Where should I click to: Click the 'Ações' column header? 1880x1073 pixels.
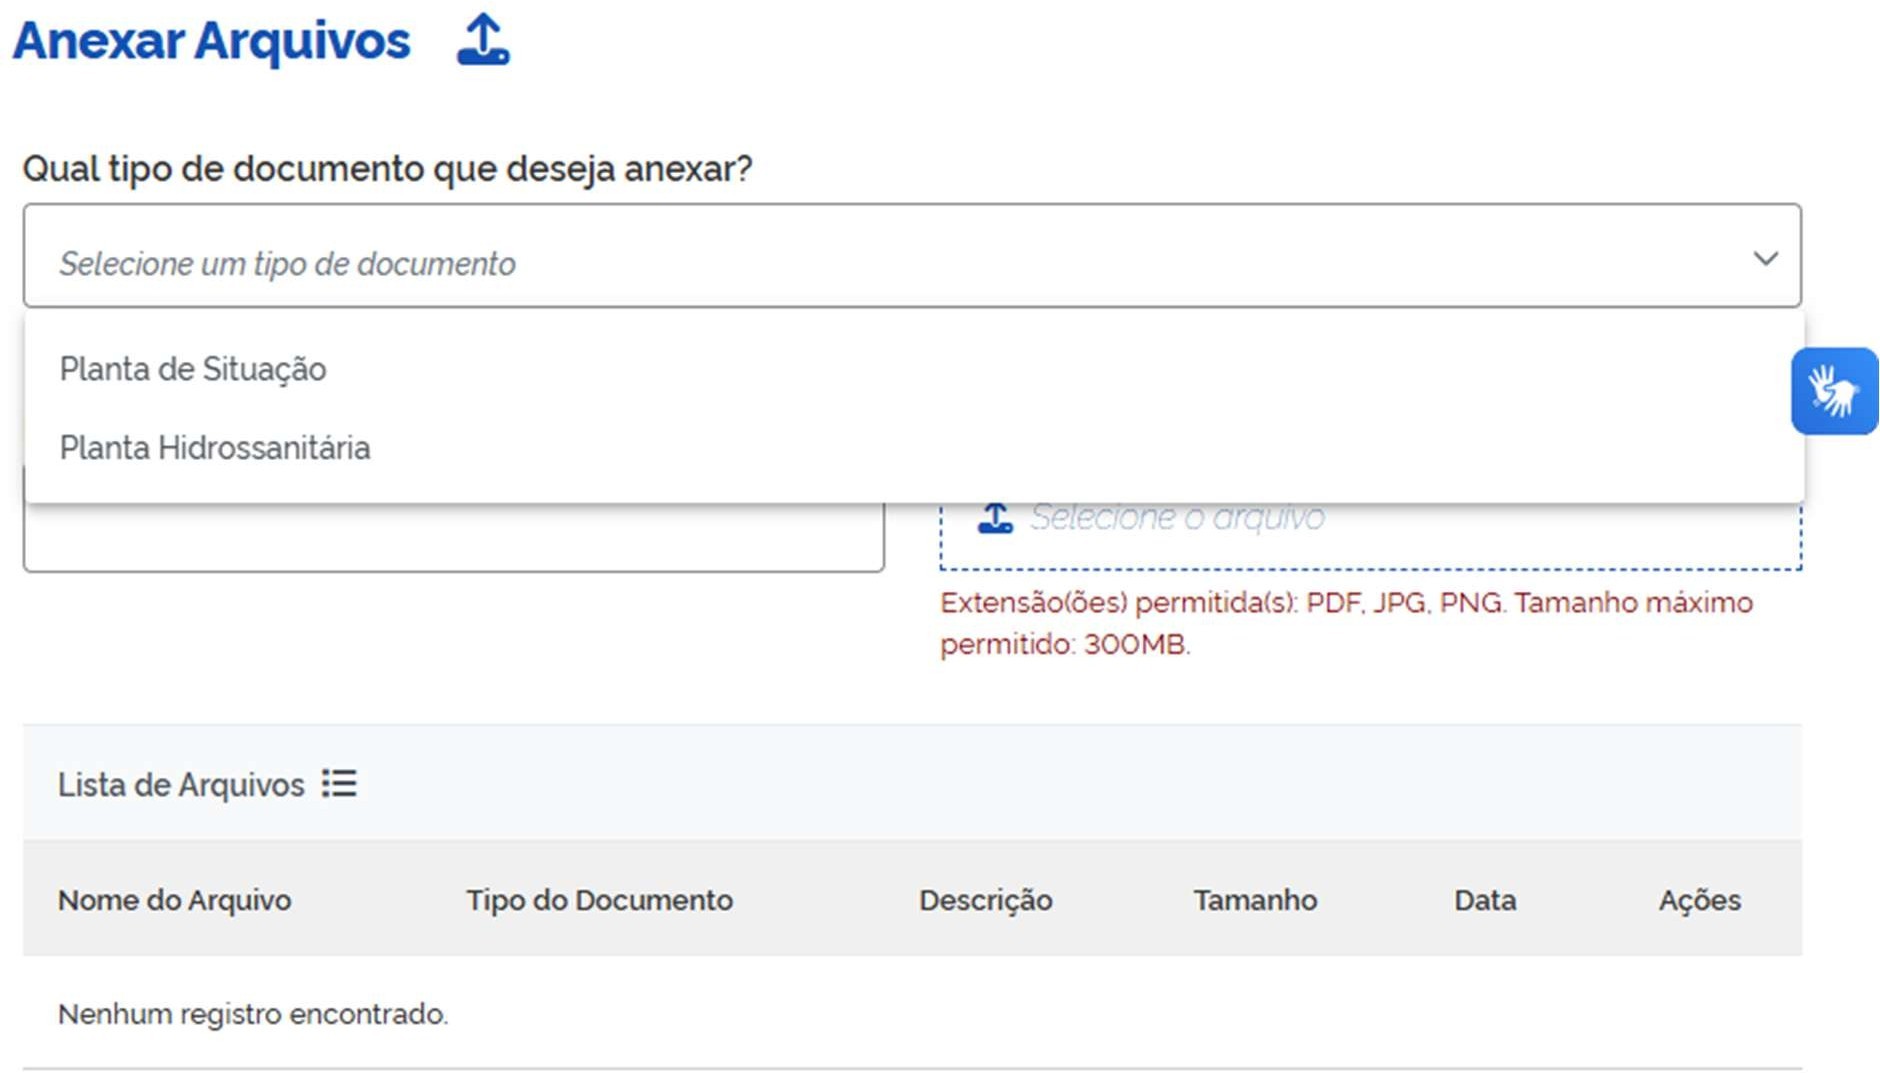tap(1699, 900)
